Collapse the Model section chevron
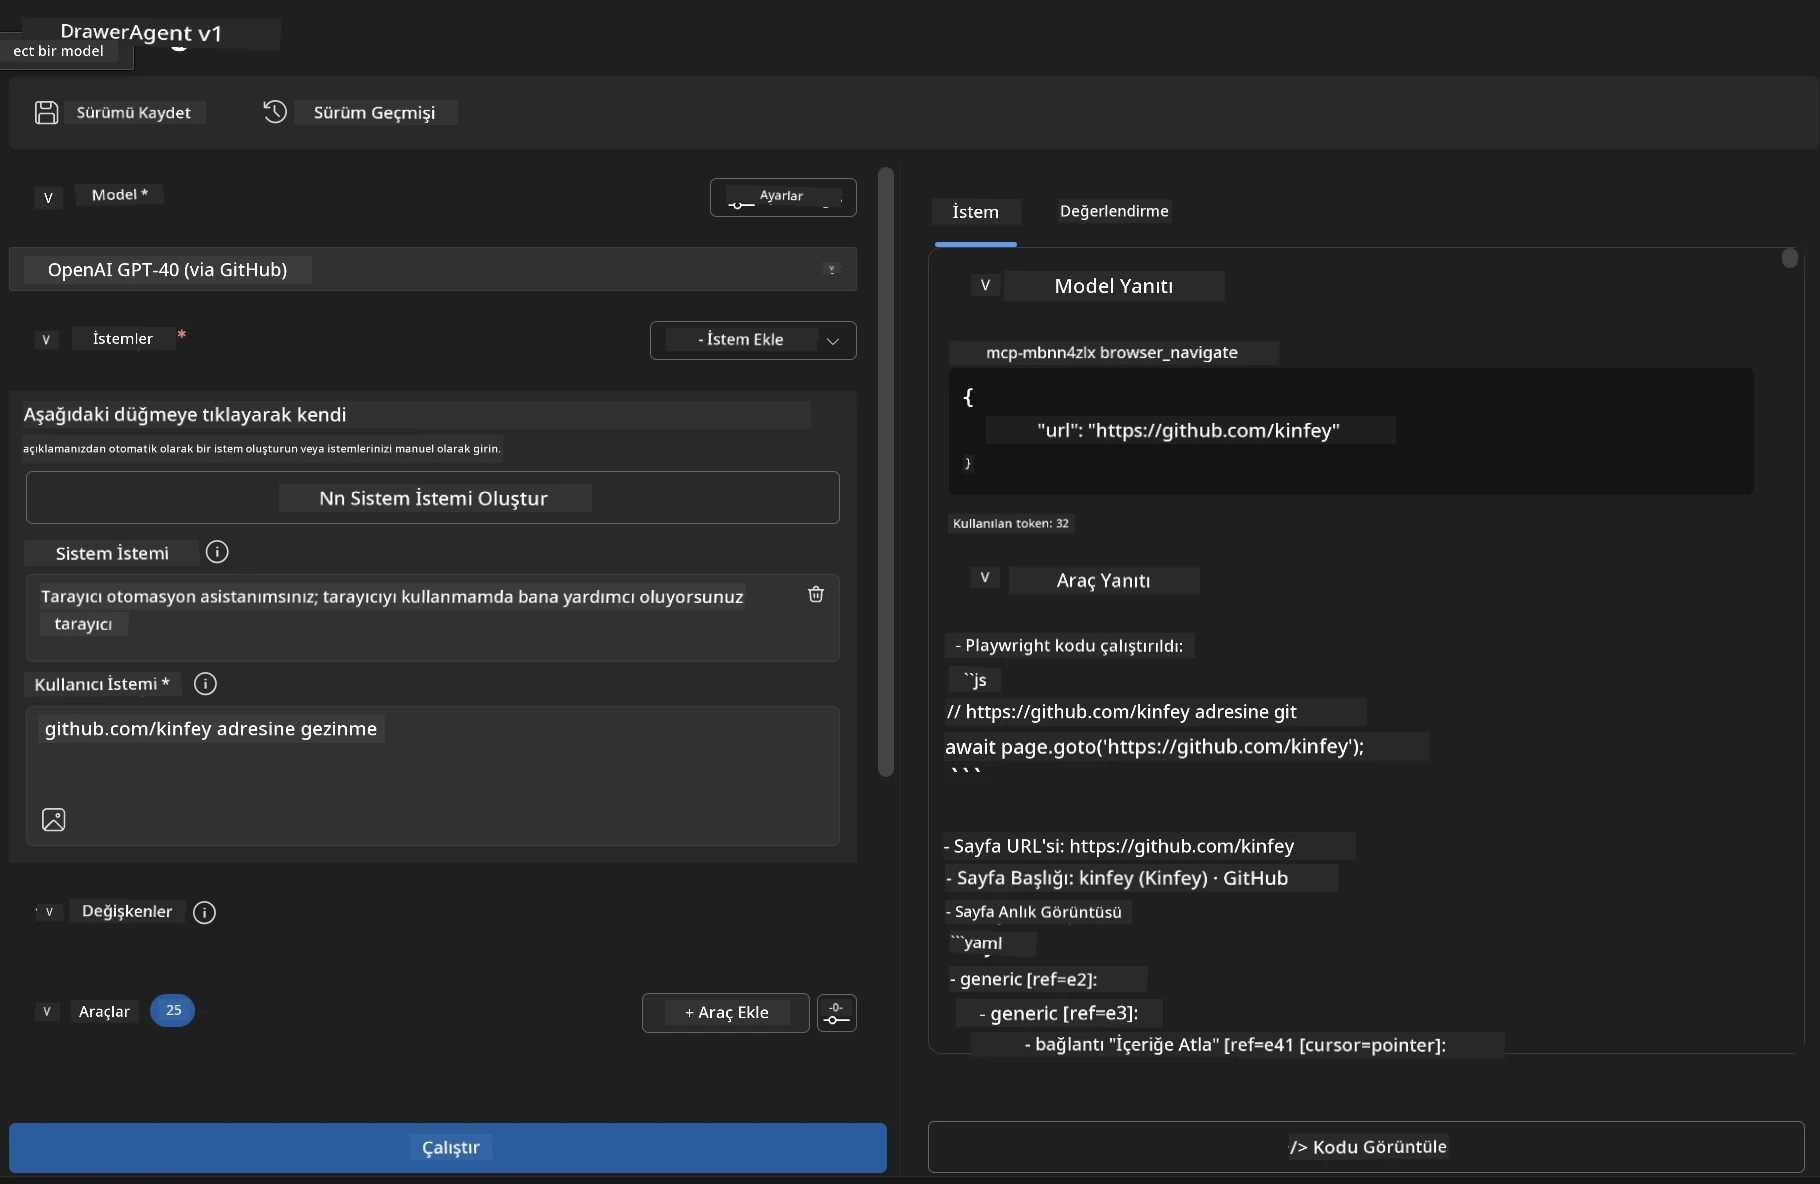Image resolution: width=1820 pixels, height=1184 pixels. pos(48,197)
